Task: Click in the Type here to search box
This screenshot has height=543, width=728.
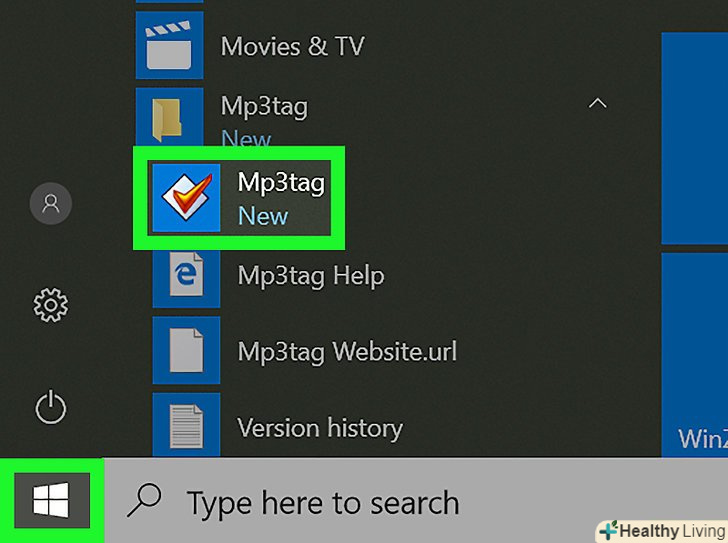Action: click(416, 500)
